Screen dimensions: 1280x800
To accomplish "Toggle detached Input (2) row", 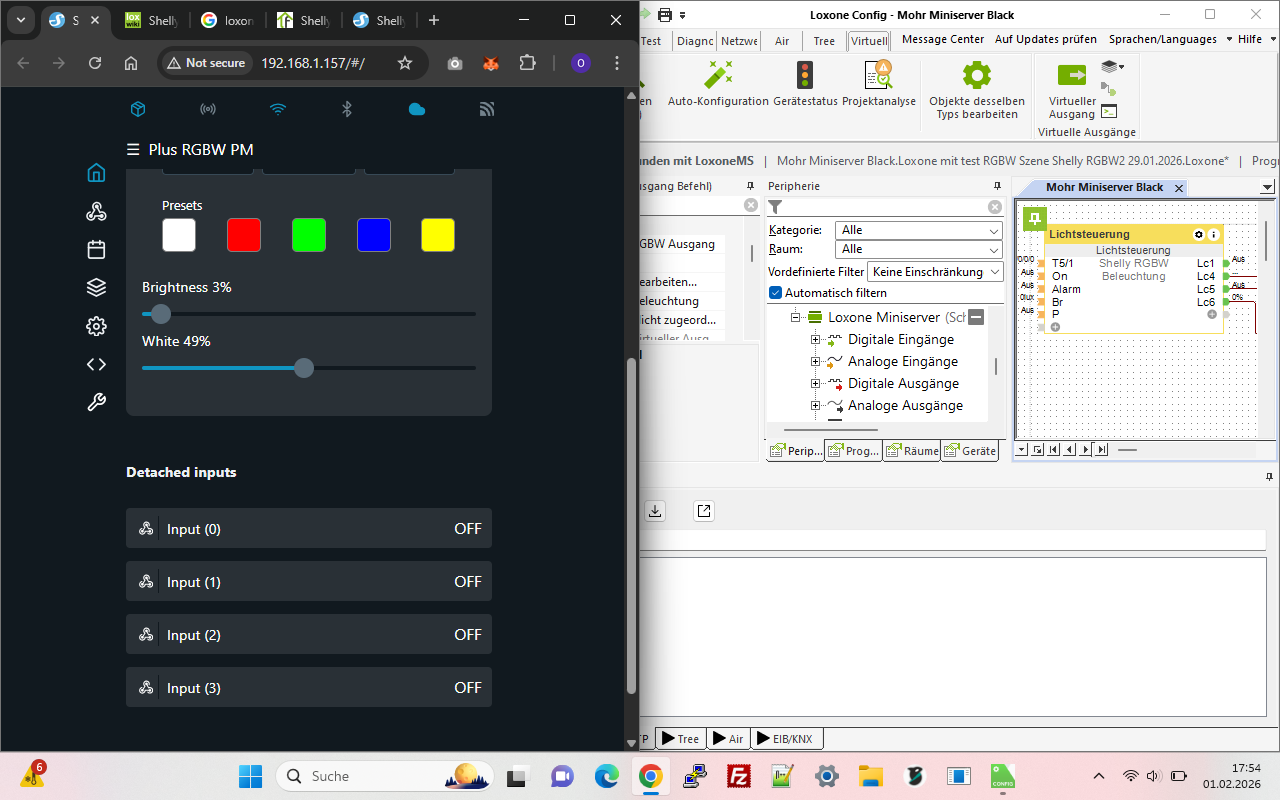I will 309,635.
